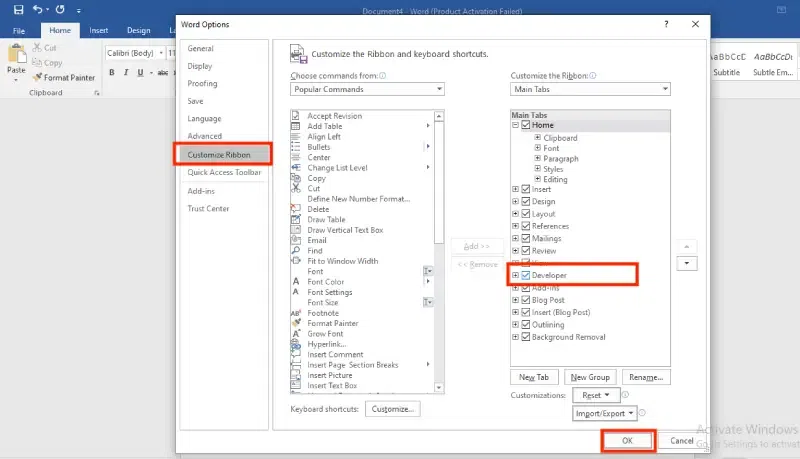Toggle Bold in Word ribbon font group
The width and height of the screenshot is (800, 459).
tap(112, 72)
